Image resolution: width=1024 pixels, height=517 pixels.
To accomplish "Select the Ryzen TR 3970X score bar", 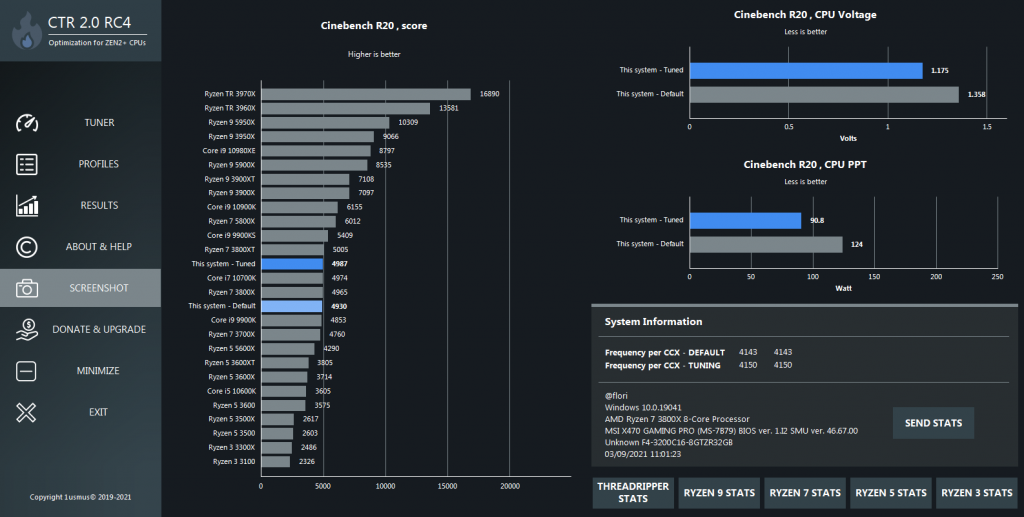I will click(x=366, y=94).
